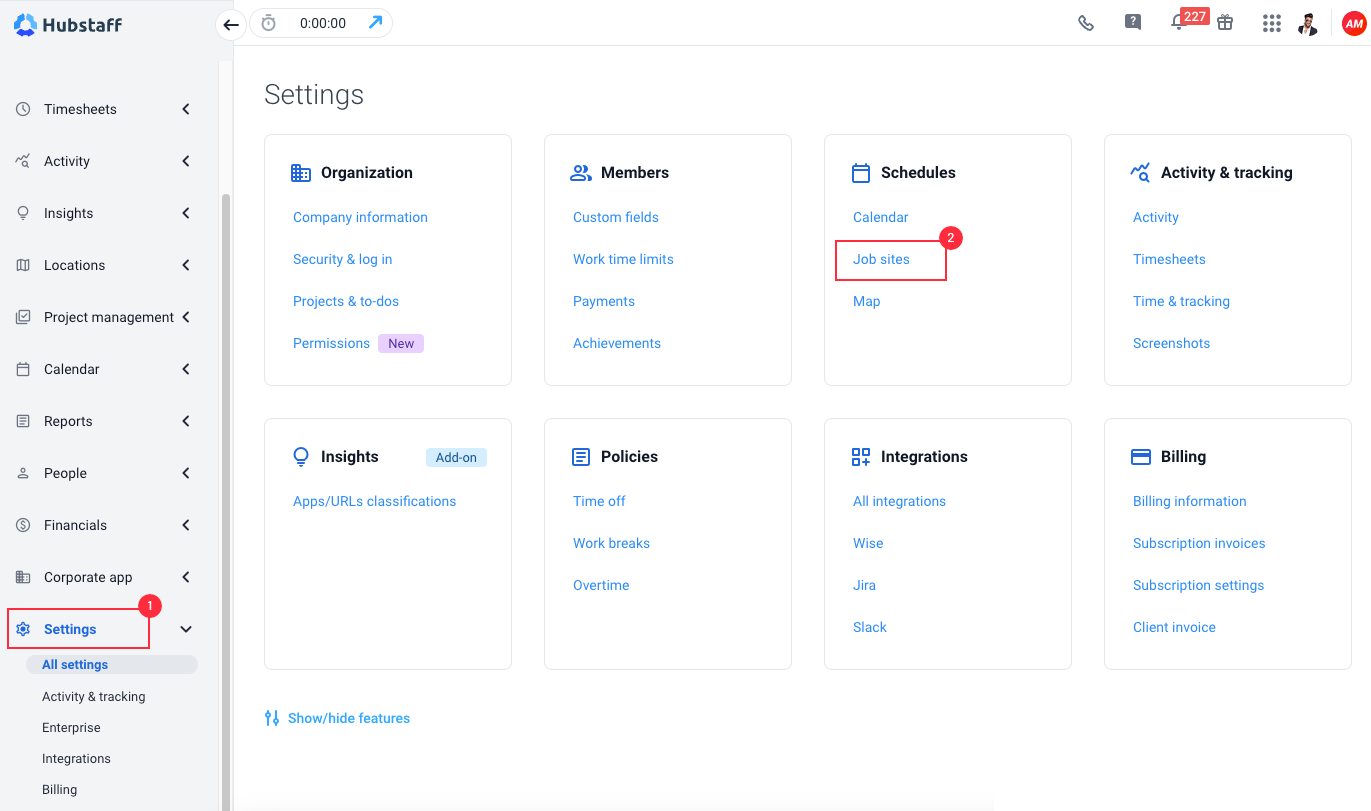Open Job sites link under Schedules
The image size is (1371, 811).
pyautogui.click(x=881, y=259)
